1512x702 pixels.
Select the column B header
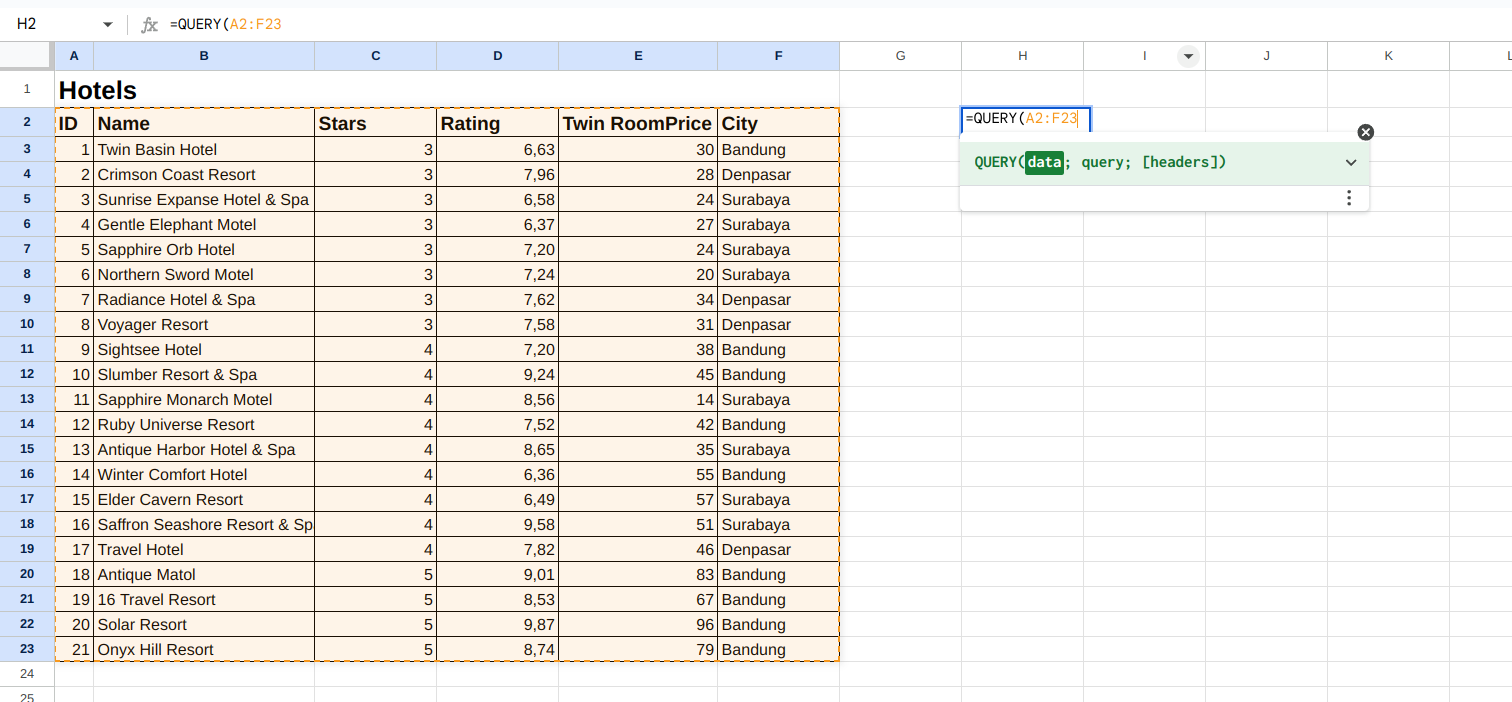(204, 56)
